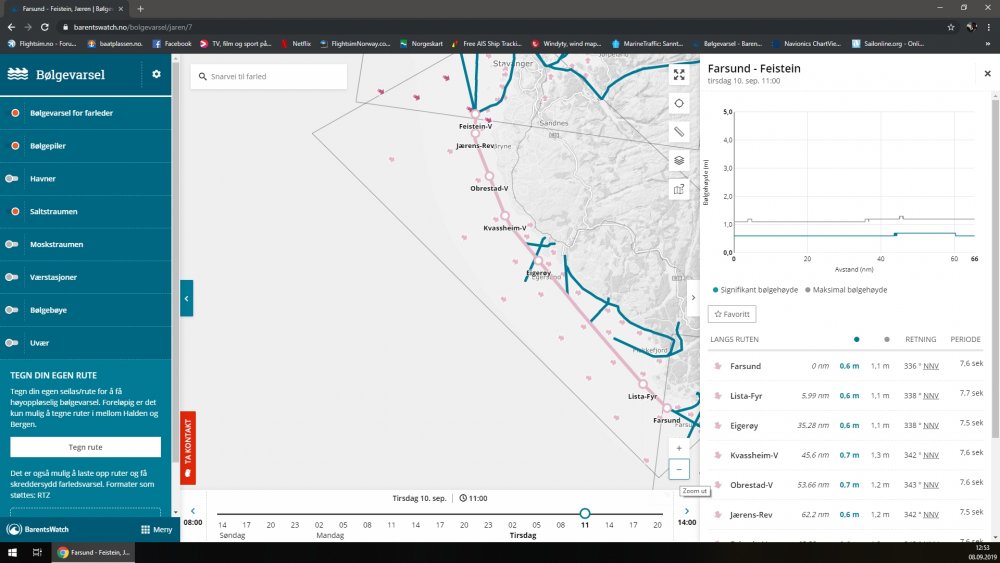Open a new browser tab
Viewport: 1000px width, 563px height.
140,9
